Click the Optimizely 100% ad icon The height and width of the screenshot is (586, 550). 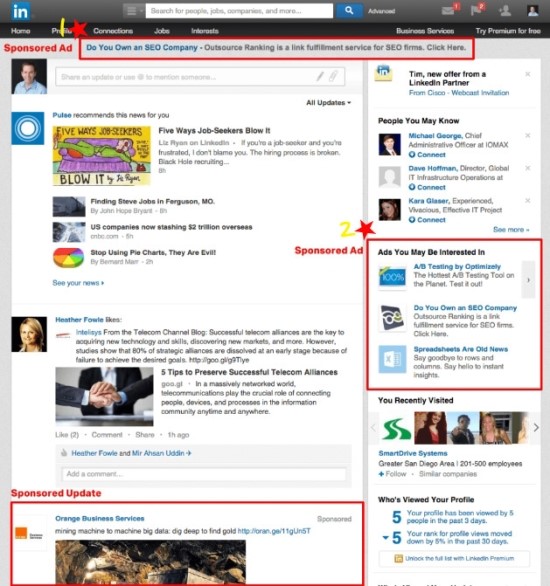(392, 277)
